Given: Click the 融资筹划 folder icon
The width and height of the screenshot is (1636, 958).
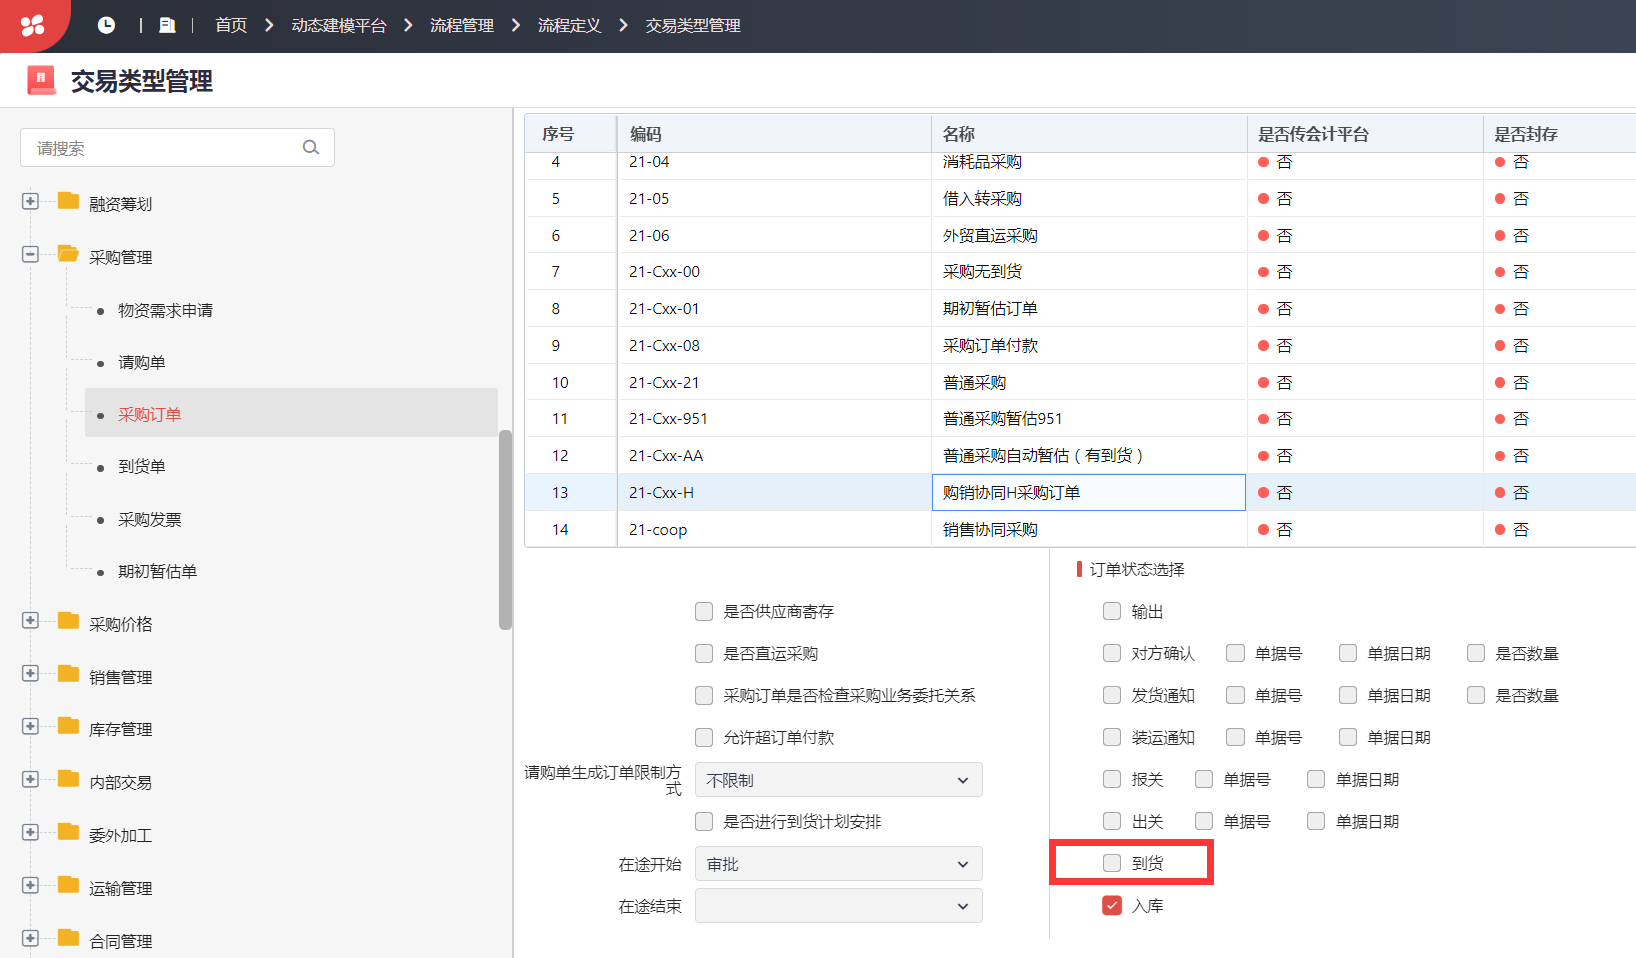Looking at the screenshot, I should pyautogui.click(x=68, y=201).
